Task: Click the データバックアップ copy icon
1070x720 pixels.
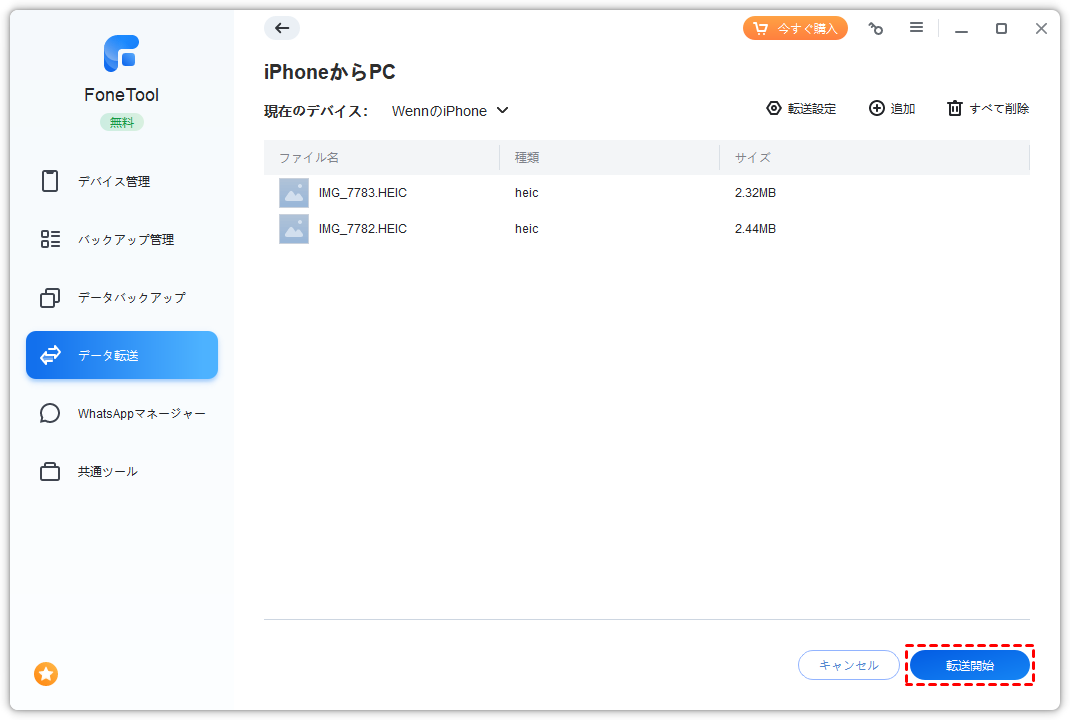Action: tap(50, 297)
